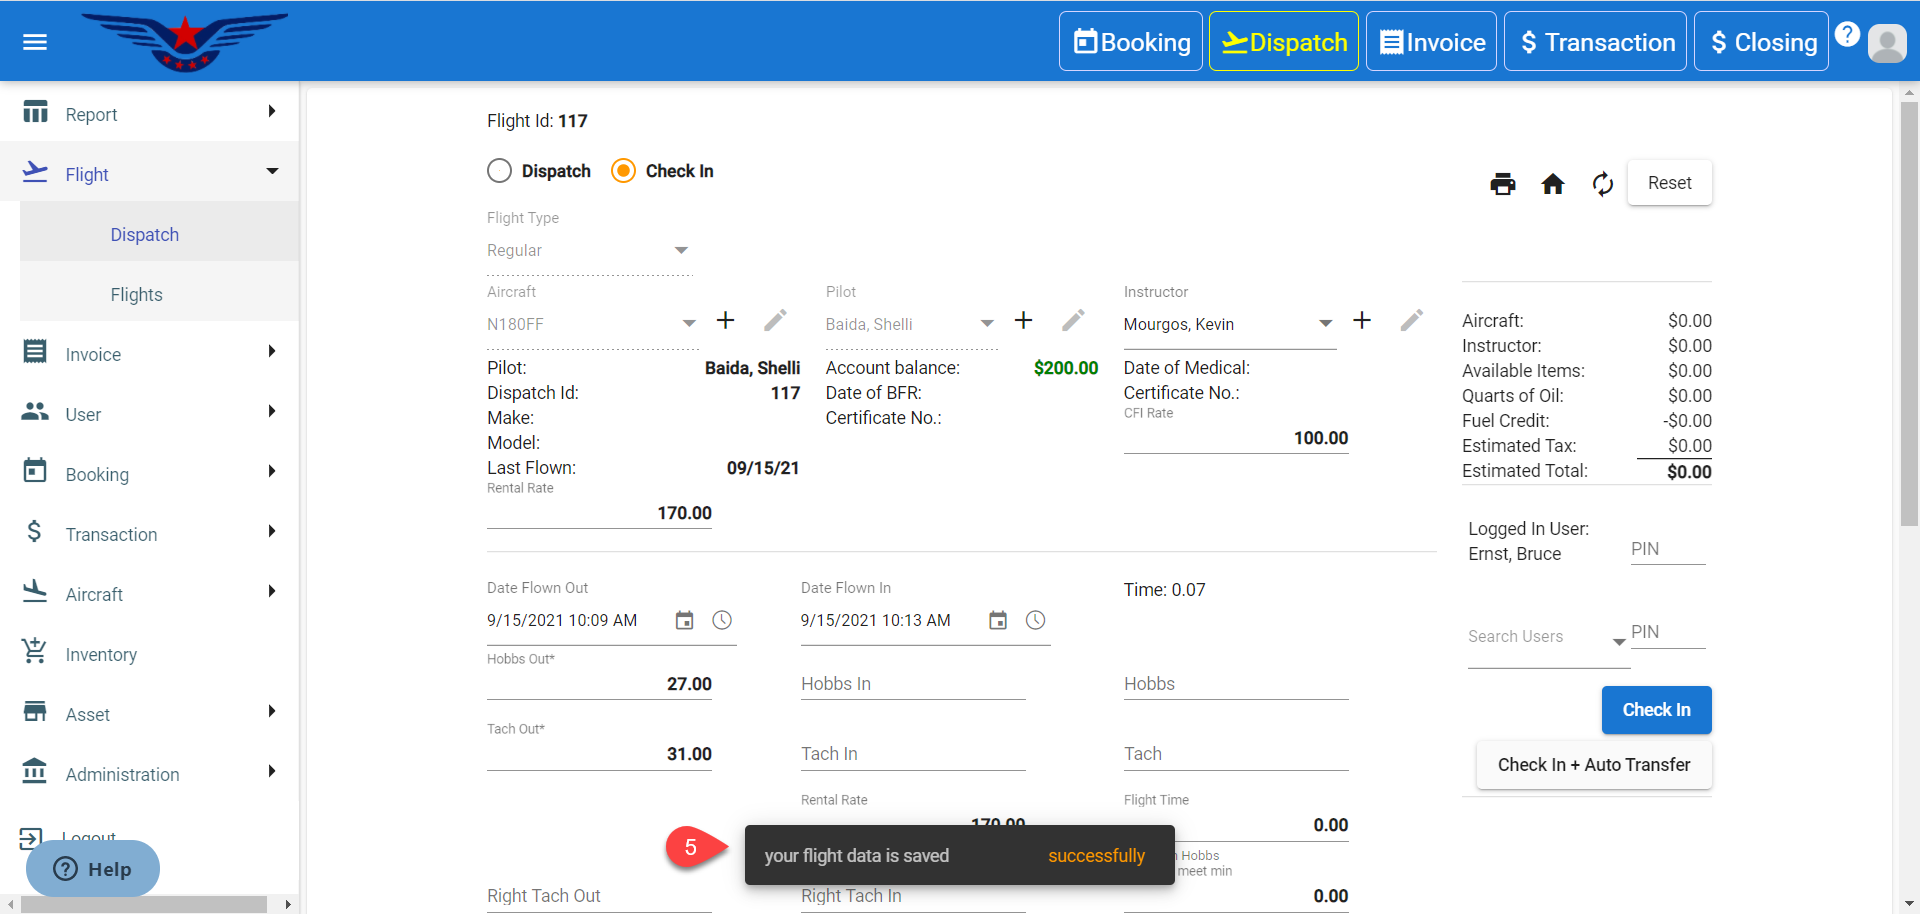The height and width of the screenshot is (914, 1920).
Task: Click the pencil edit icon for Instructor
Action: click(x=1411, y=321)
